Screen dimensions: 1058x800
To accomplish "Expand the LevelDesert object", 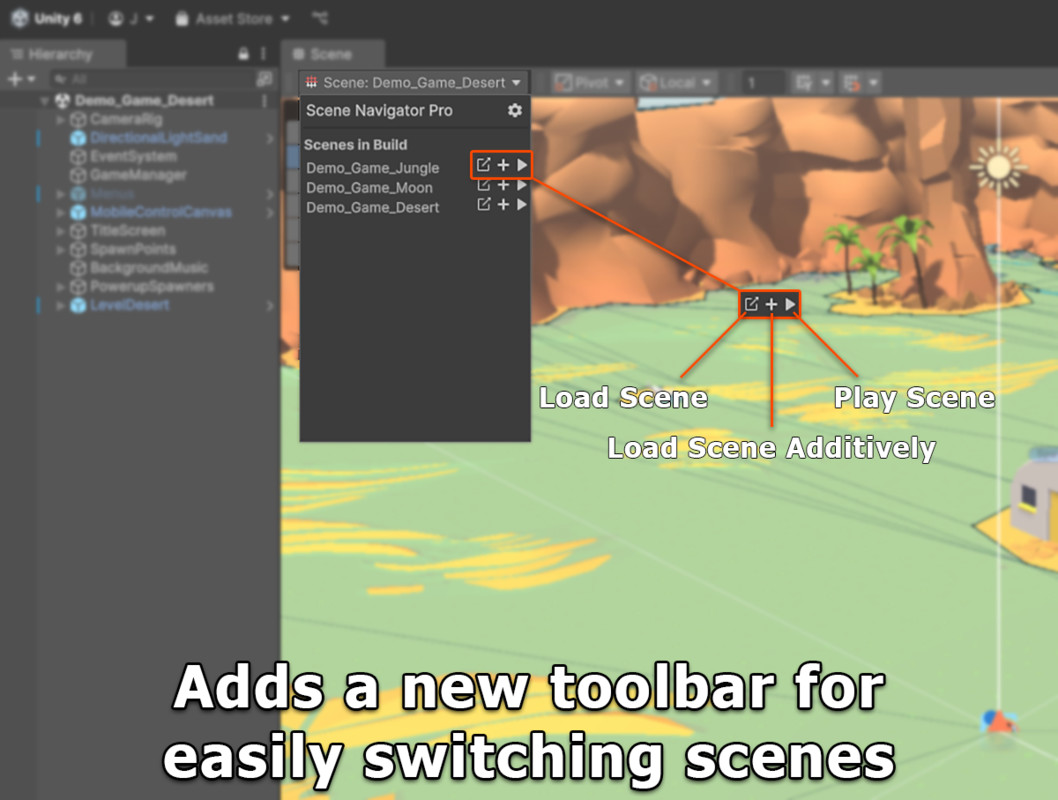I will click(x=60, y=306).
